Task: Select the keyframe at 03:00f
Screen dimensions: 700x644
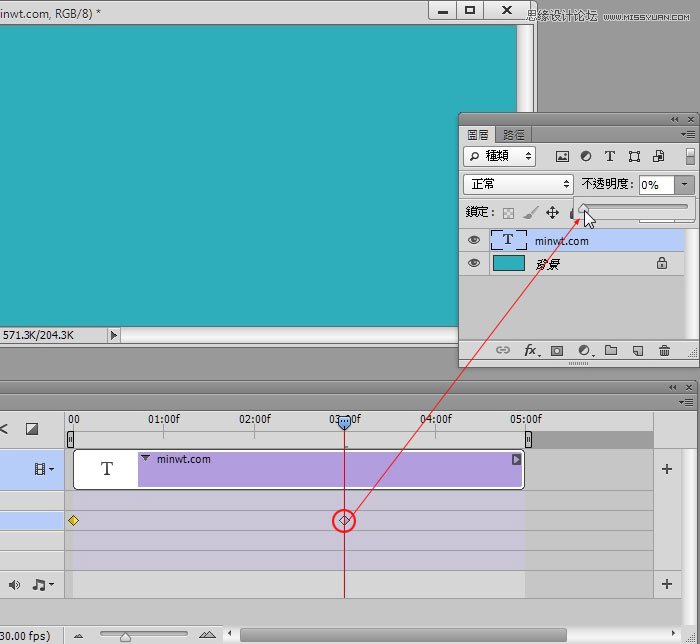Action: coord(344,520)
